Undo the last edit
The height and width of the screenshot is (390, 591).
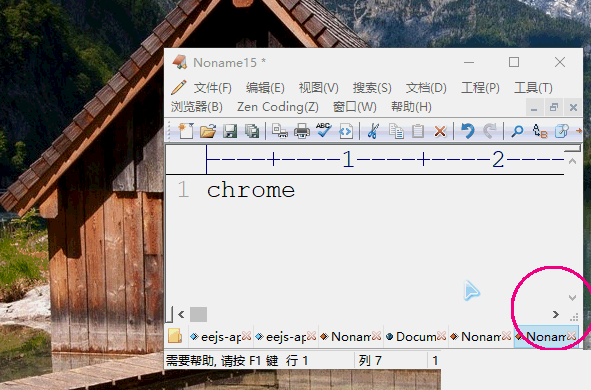[x=468, y=131]
